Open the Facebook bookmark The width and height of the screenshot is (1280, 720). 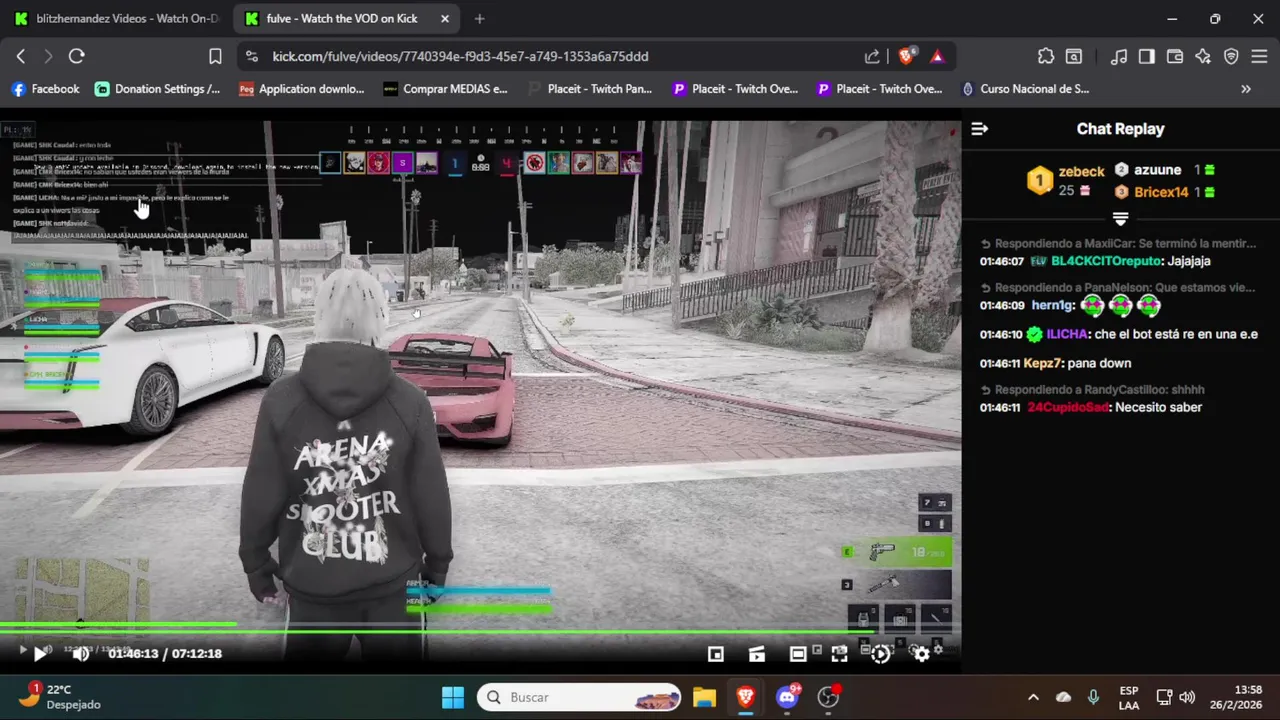pyautogui.click(x=45, y=89)
